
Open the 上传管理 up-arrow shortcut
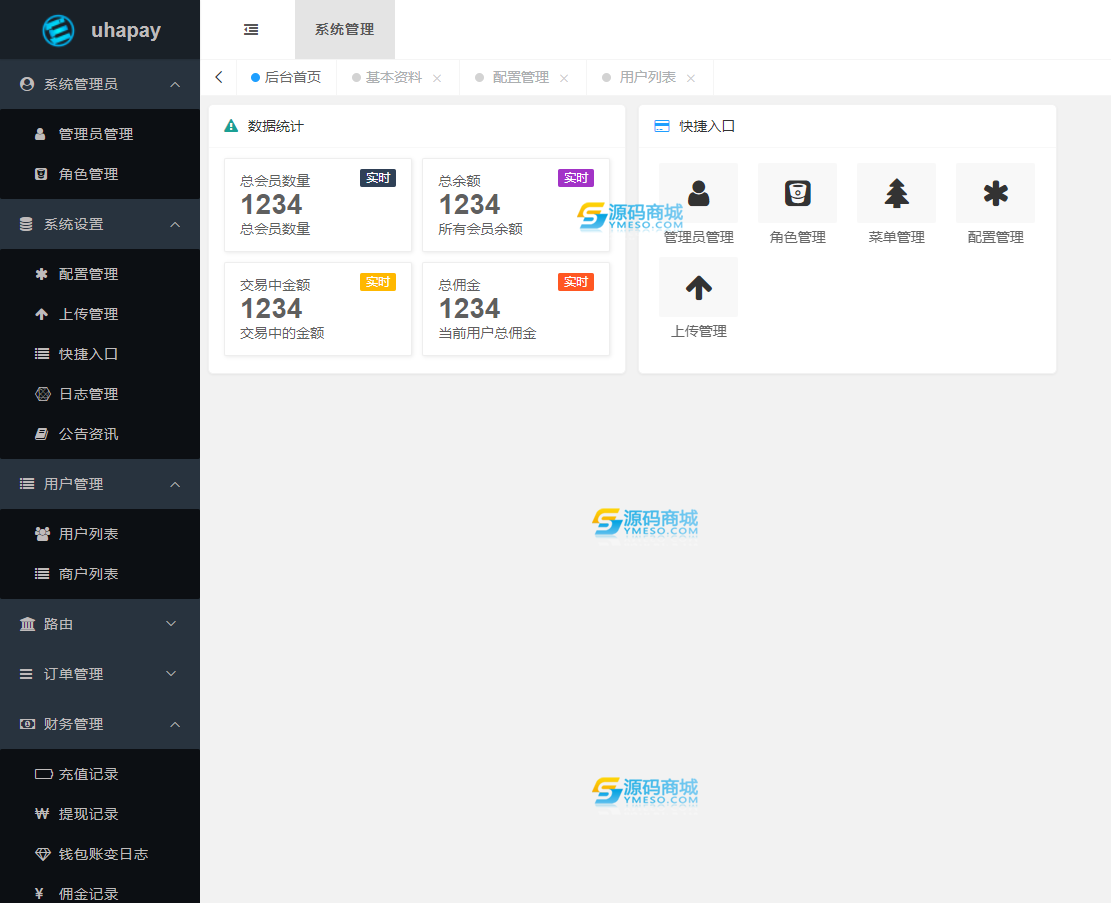[x=698, y=287]
